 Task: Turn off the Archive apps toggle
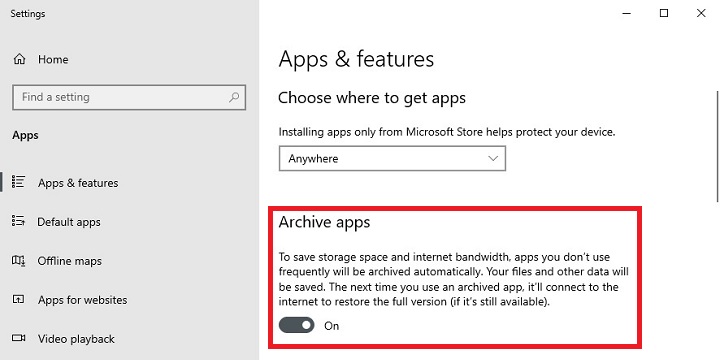pyautogui.click(x=297, y=326)
